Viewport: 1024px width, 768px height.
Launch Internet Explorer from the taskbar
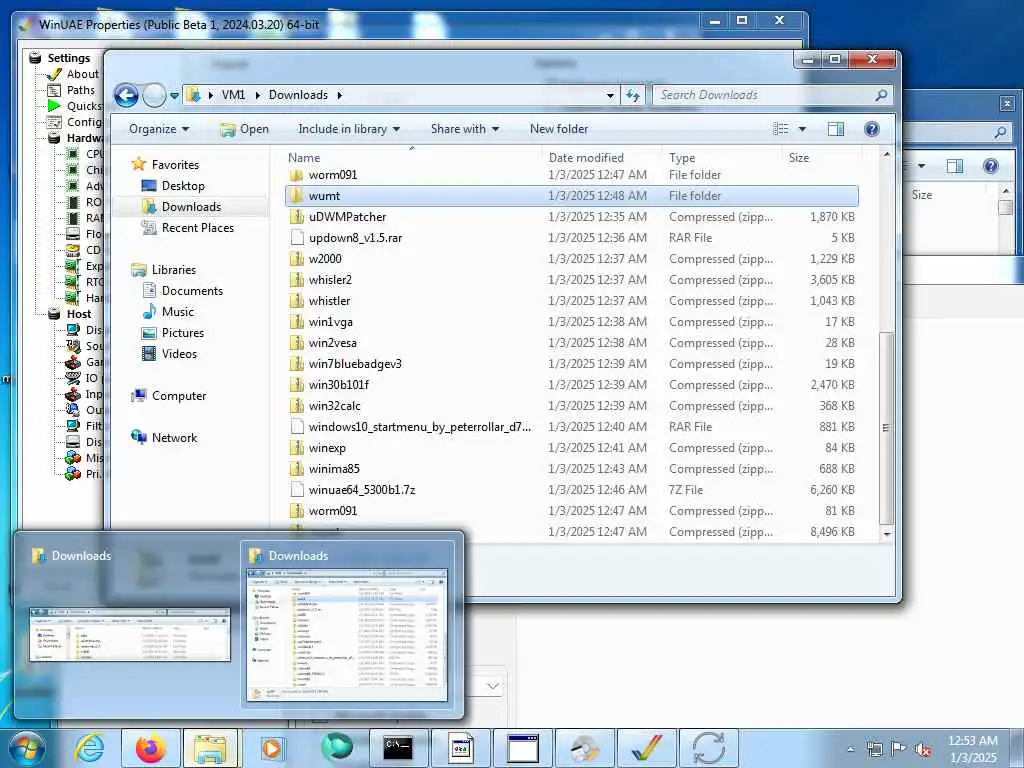pos(89,748)
